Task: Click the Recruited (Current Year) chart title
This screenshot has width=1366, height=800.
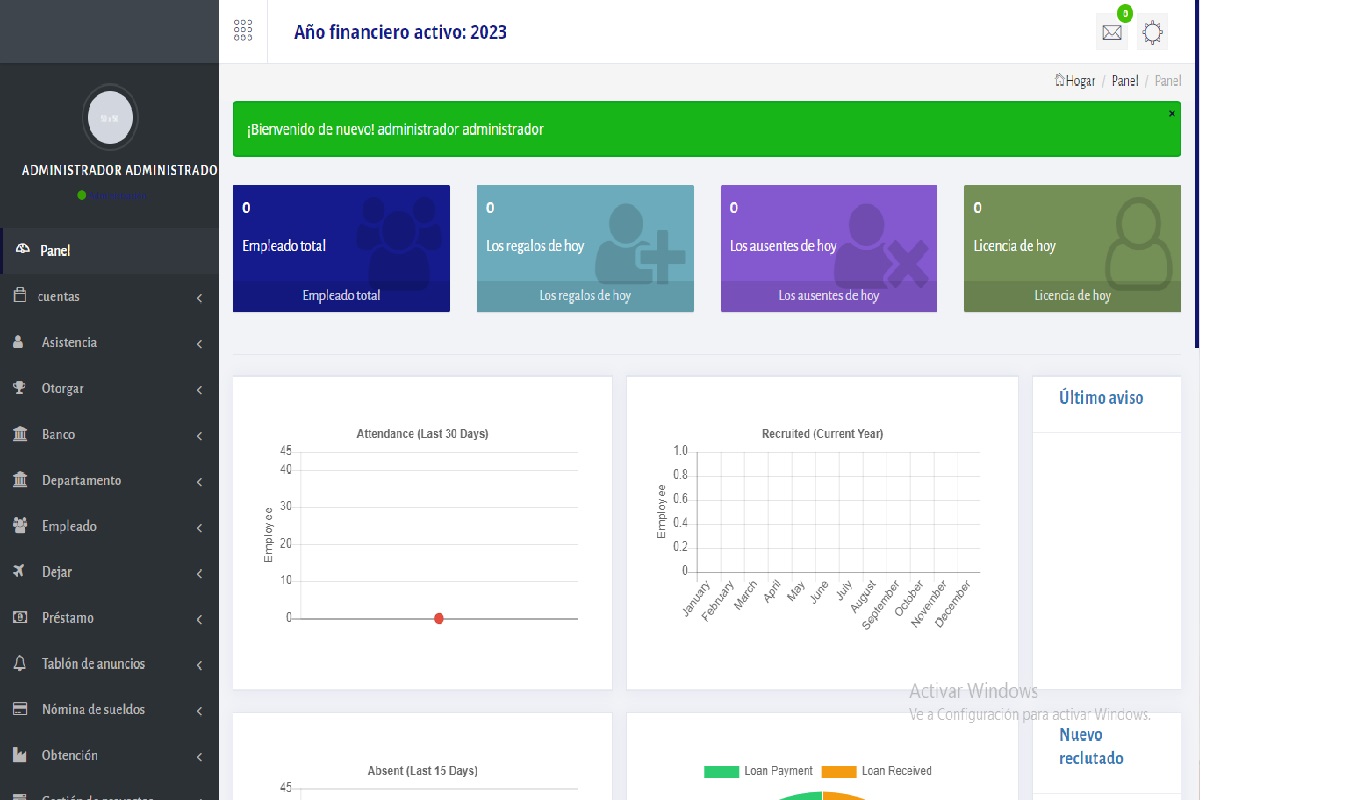Action: (822, 434)
